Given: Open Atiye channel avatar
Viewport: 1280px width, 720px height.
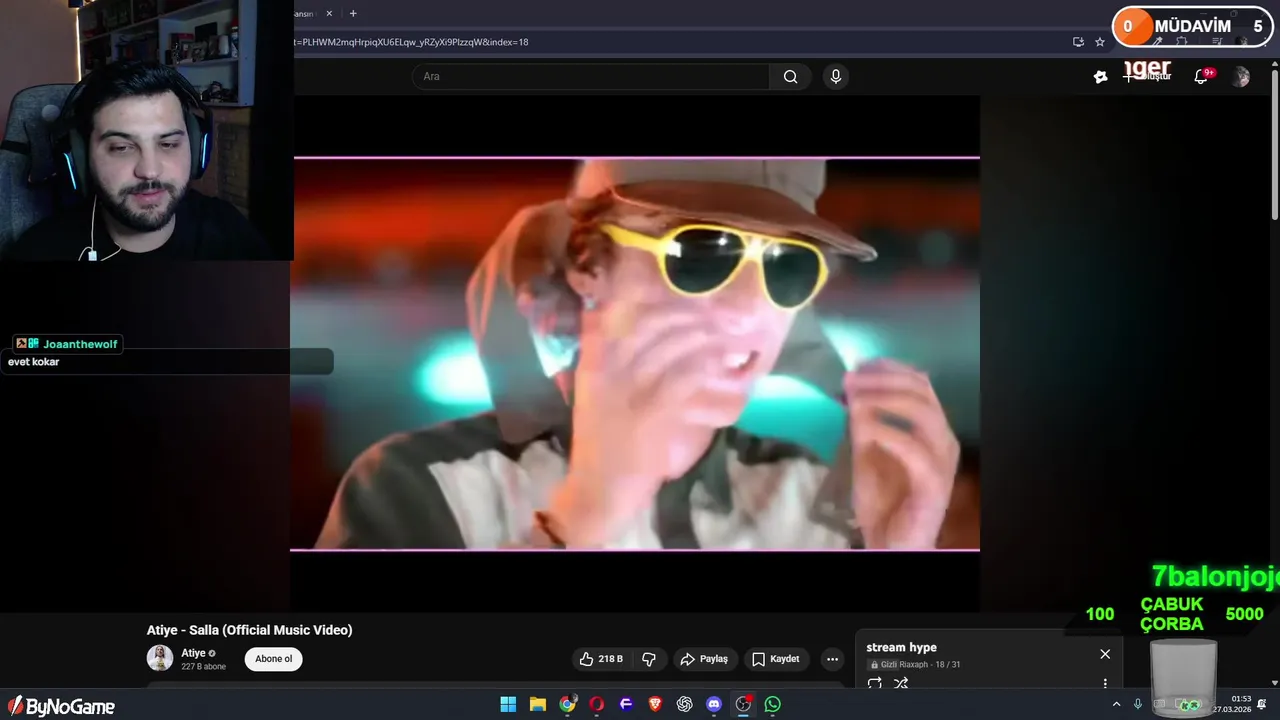Looking at the screenshot, I should pyautogui.click(x=160, y=658).
